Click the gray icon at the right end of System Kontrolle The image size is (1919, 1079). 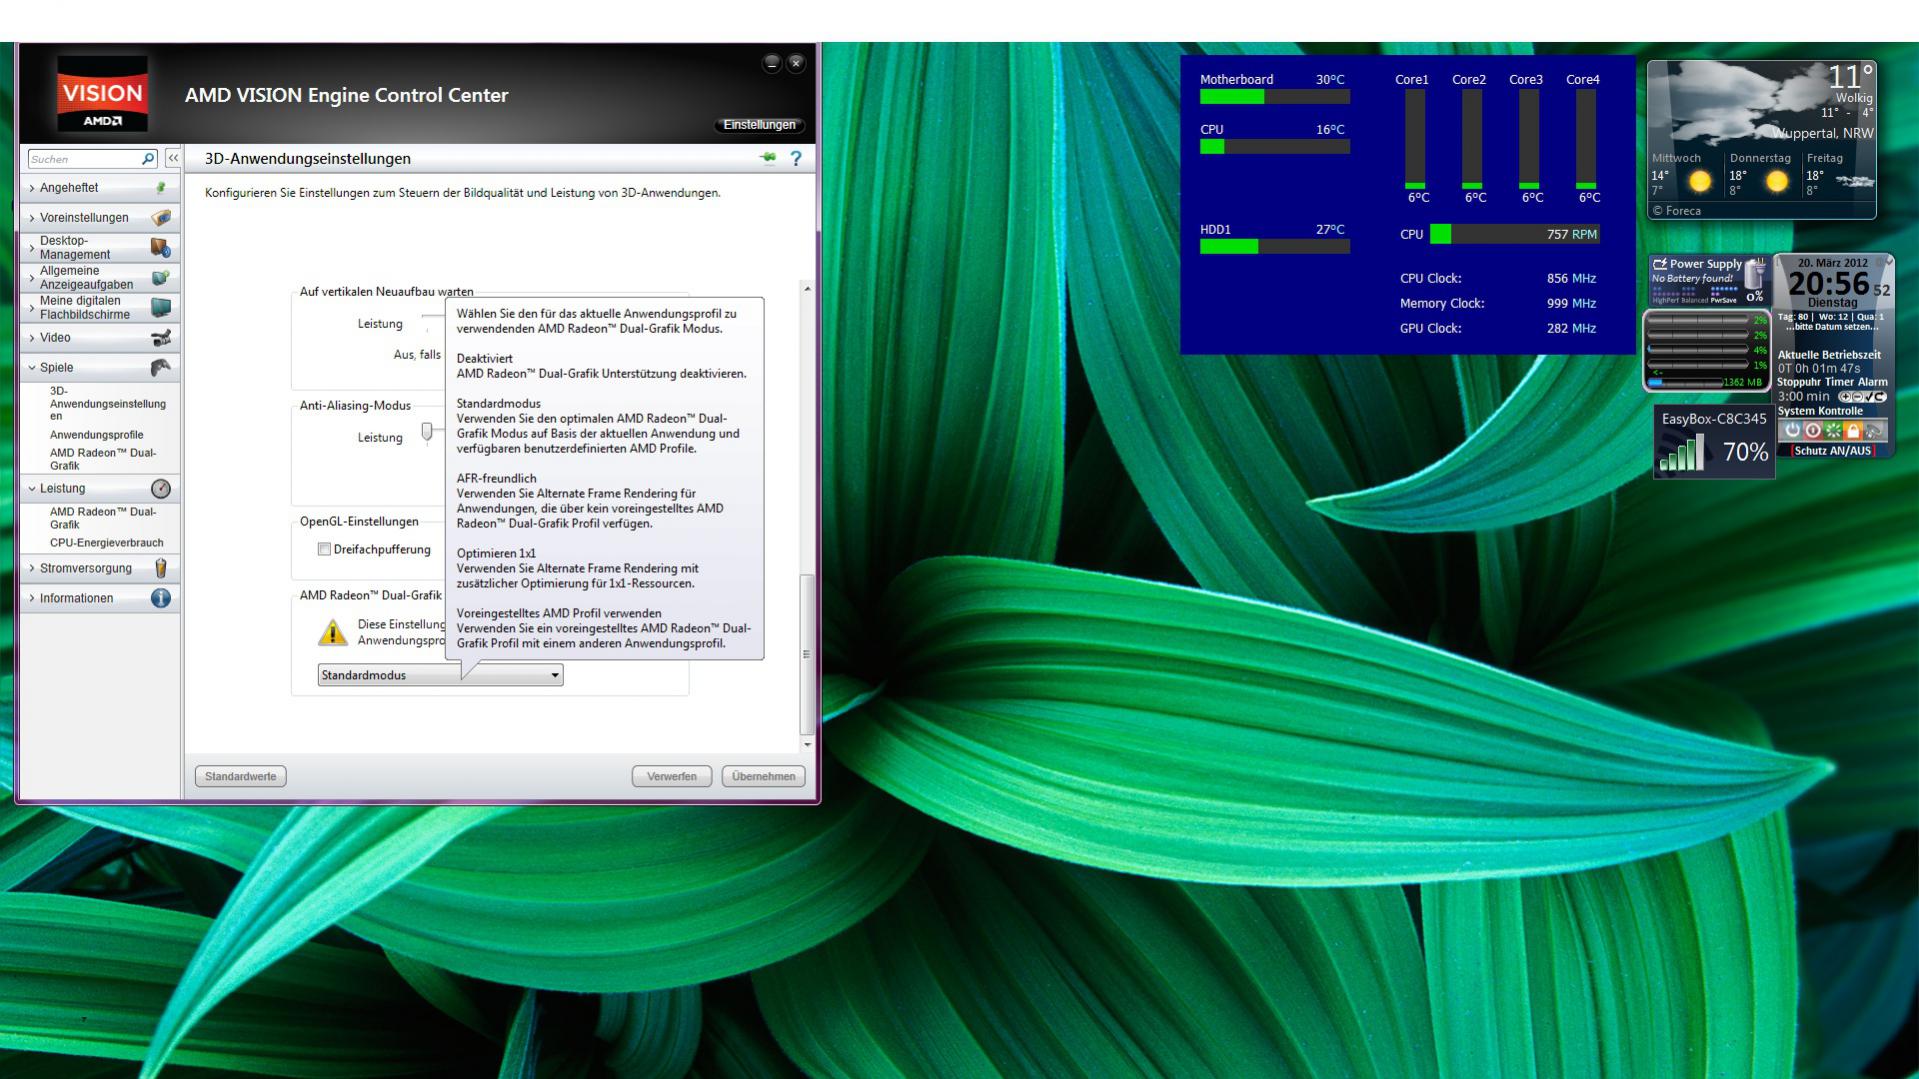coord(1874,430)
